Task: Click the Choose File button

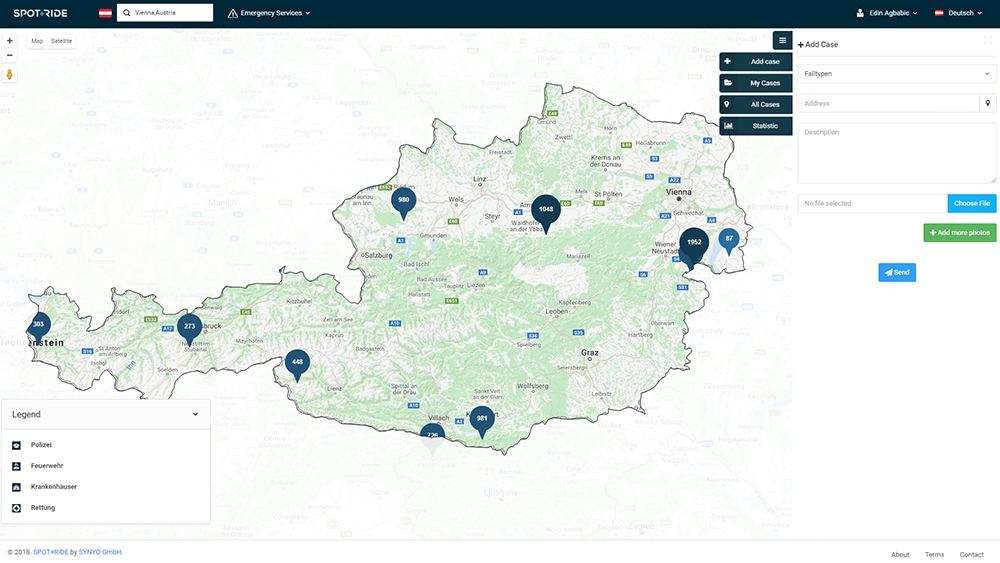Action: [971, 203]
